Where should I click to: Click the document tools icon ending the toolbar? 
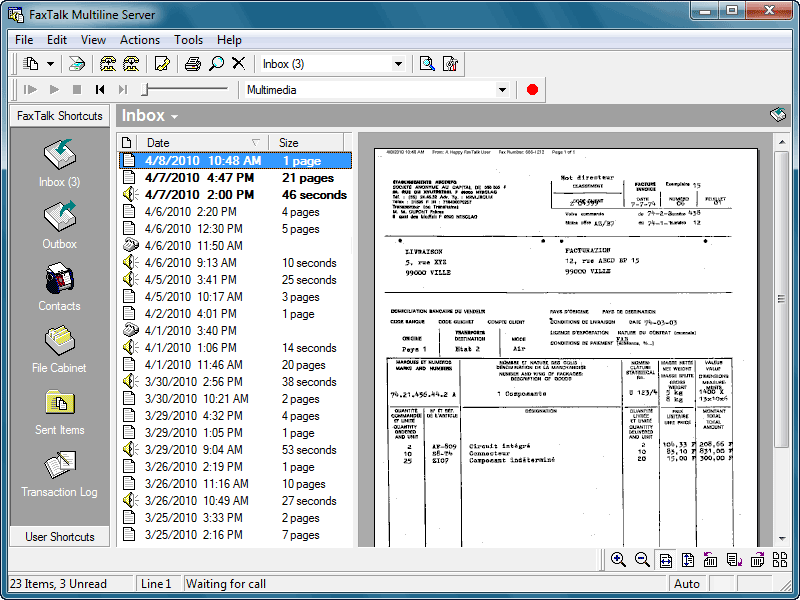[451, 64]
